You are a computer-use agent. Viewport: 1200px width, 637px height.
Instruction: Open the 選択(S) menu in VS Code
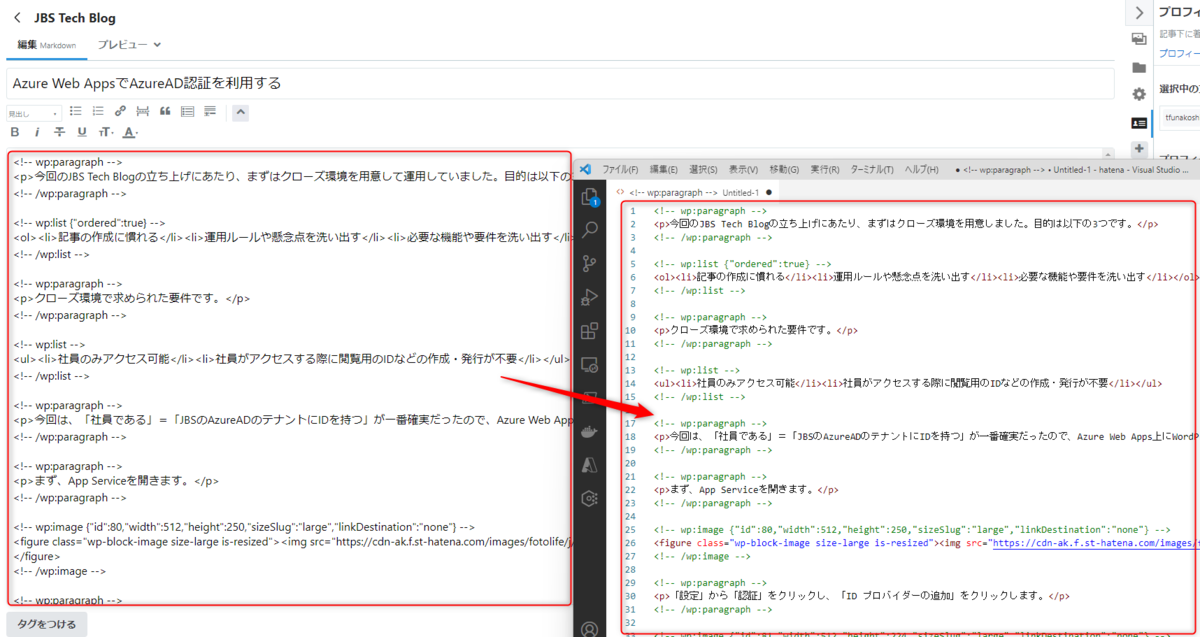(x=703, y=169)
